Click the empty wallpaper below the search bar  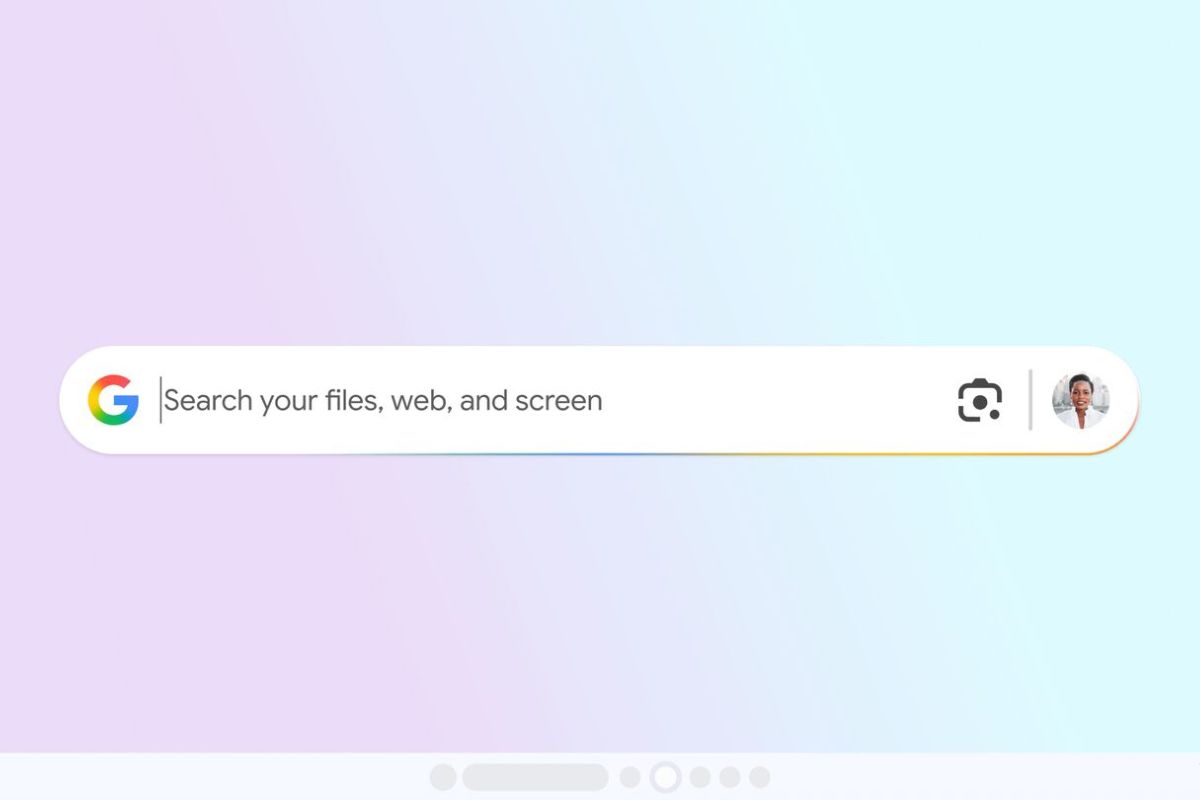point(600,600)
